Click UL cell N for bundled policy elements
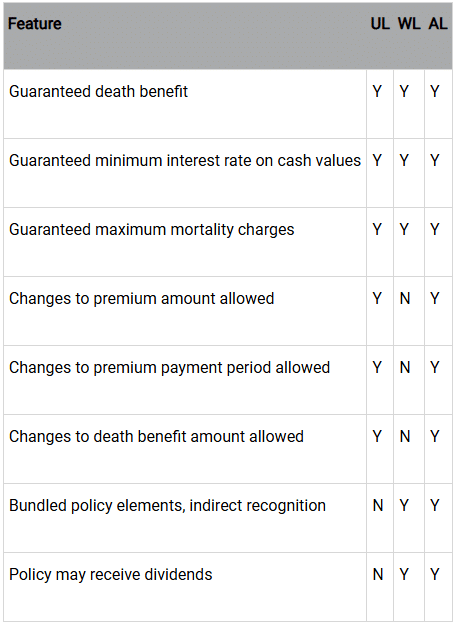457x625 pixels. click(378, 505)
